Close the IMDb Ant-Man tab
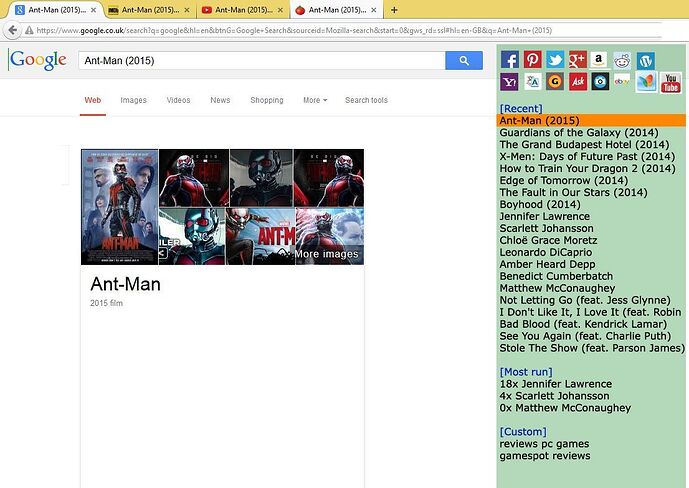Screen dimensions: 689x488 pyautogui.click(x=187, y=10)
